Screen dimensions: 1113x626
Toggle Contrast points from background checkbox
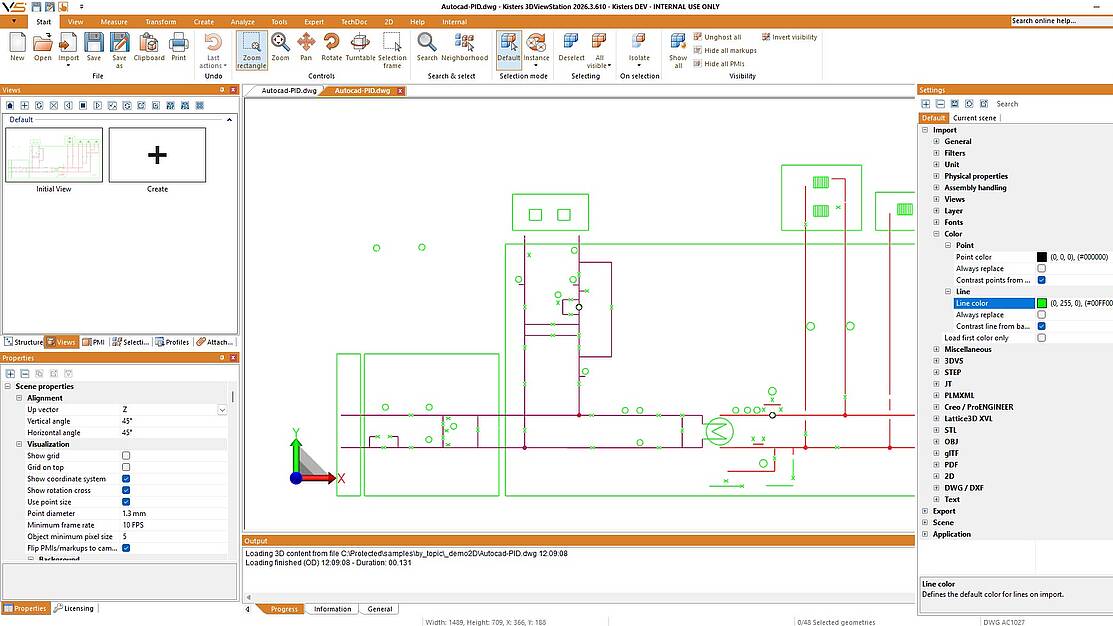tap(1041, 280)
